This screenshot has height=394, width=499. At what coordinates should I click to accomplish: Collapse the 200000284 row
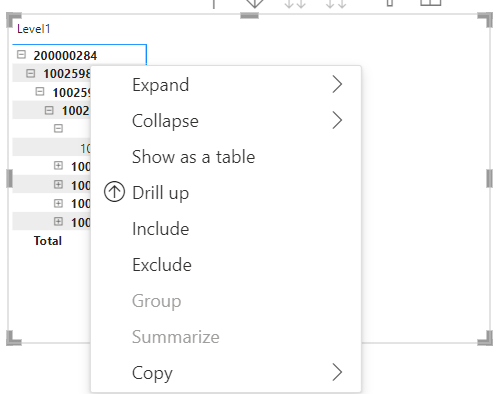pos(21,54)
